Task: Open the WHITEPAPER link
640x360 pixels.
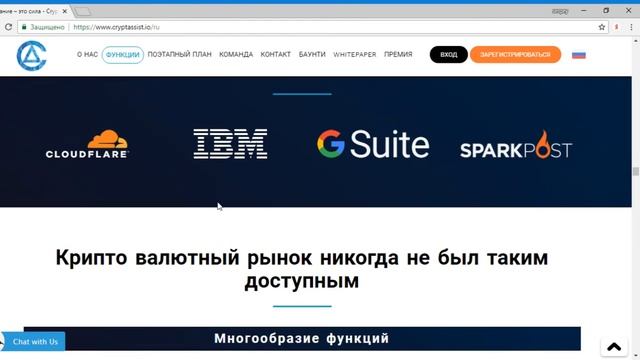Action: [355, 54]
